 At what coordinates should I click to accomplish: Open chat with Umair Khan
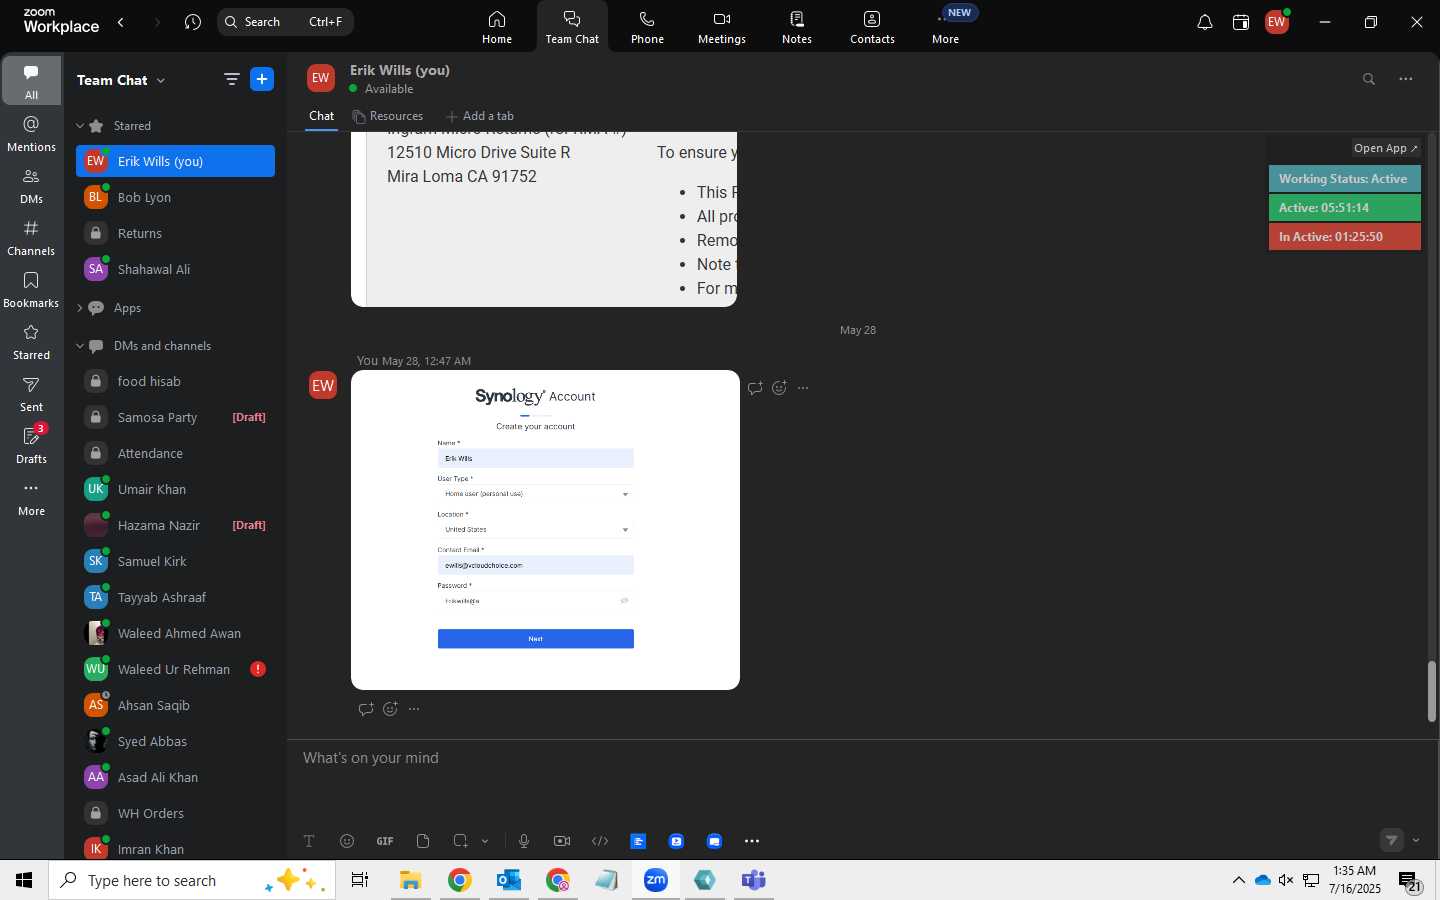click(175, 489)
